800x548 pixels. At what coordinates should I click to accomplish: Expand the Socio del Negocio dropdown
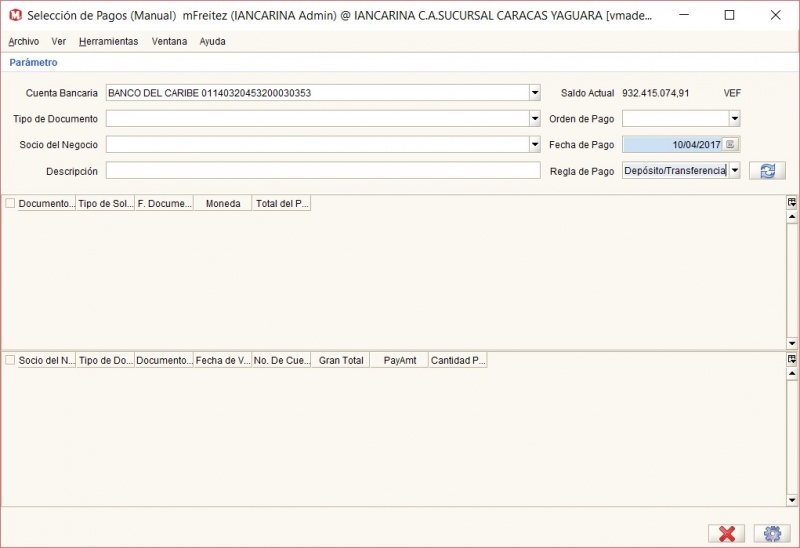pos(534,144)
